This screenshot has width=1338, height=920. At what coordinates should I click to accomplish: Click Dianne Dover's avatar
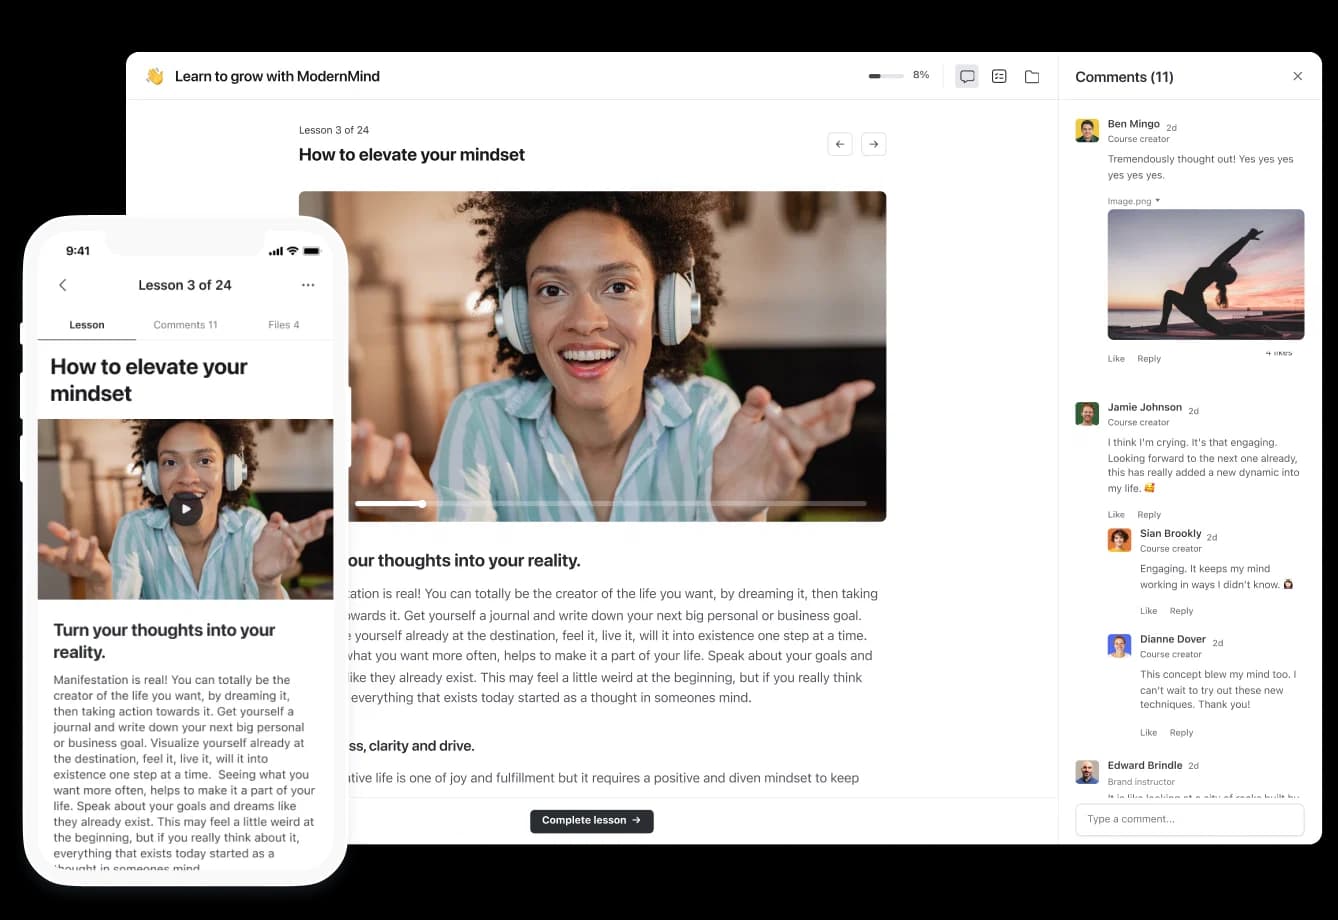click(x=1119, y=645)
